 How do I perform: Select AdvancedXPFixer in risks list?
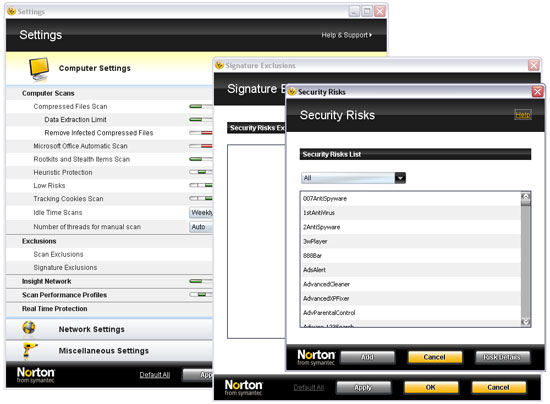pyautogui.click(x=411, y=298)
